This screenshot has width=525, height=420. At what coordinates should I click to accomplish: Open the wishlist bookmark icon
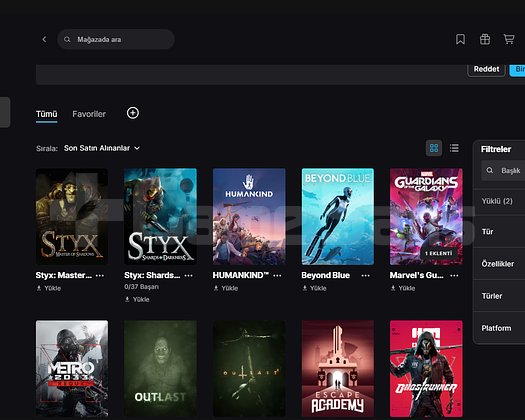[x=460, y=39]
